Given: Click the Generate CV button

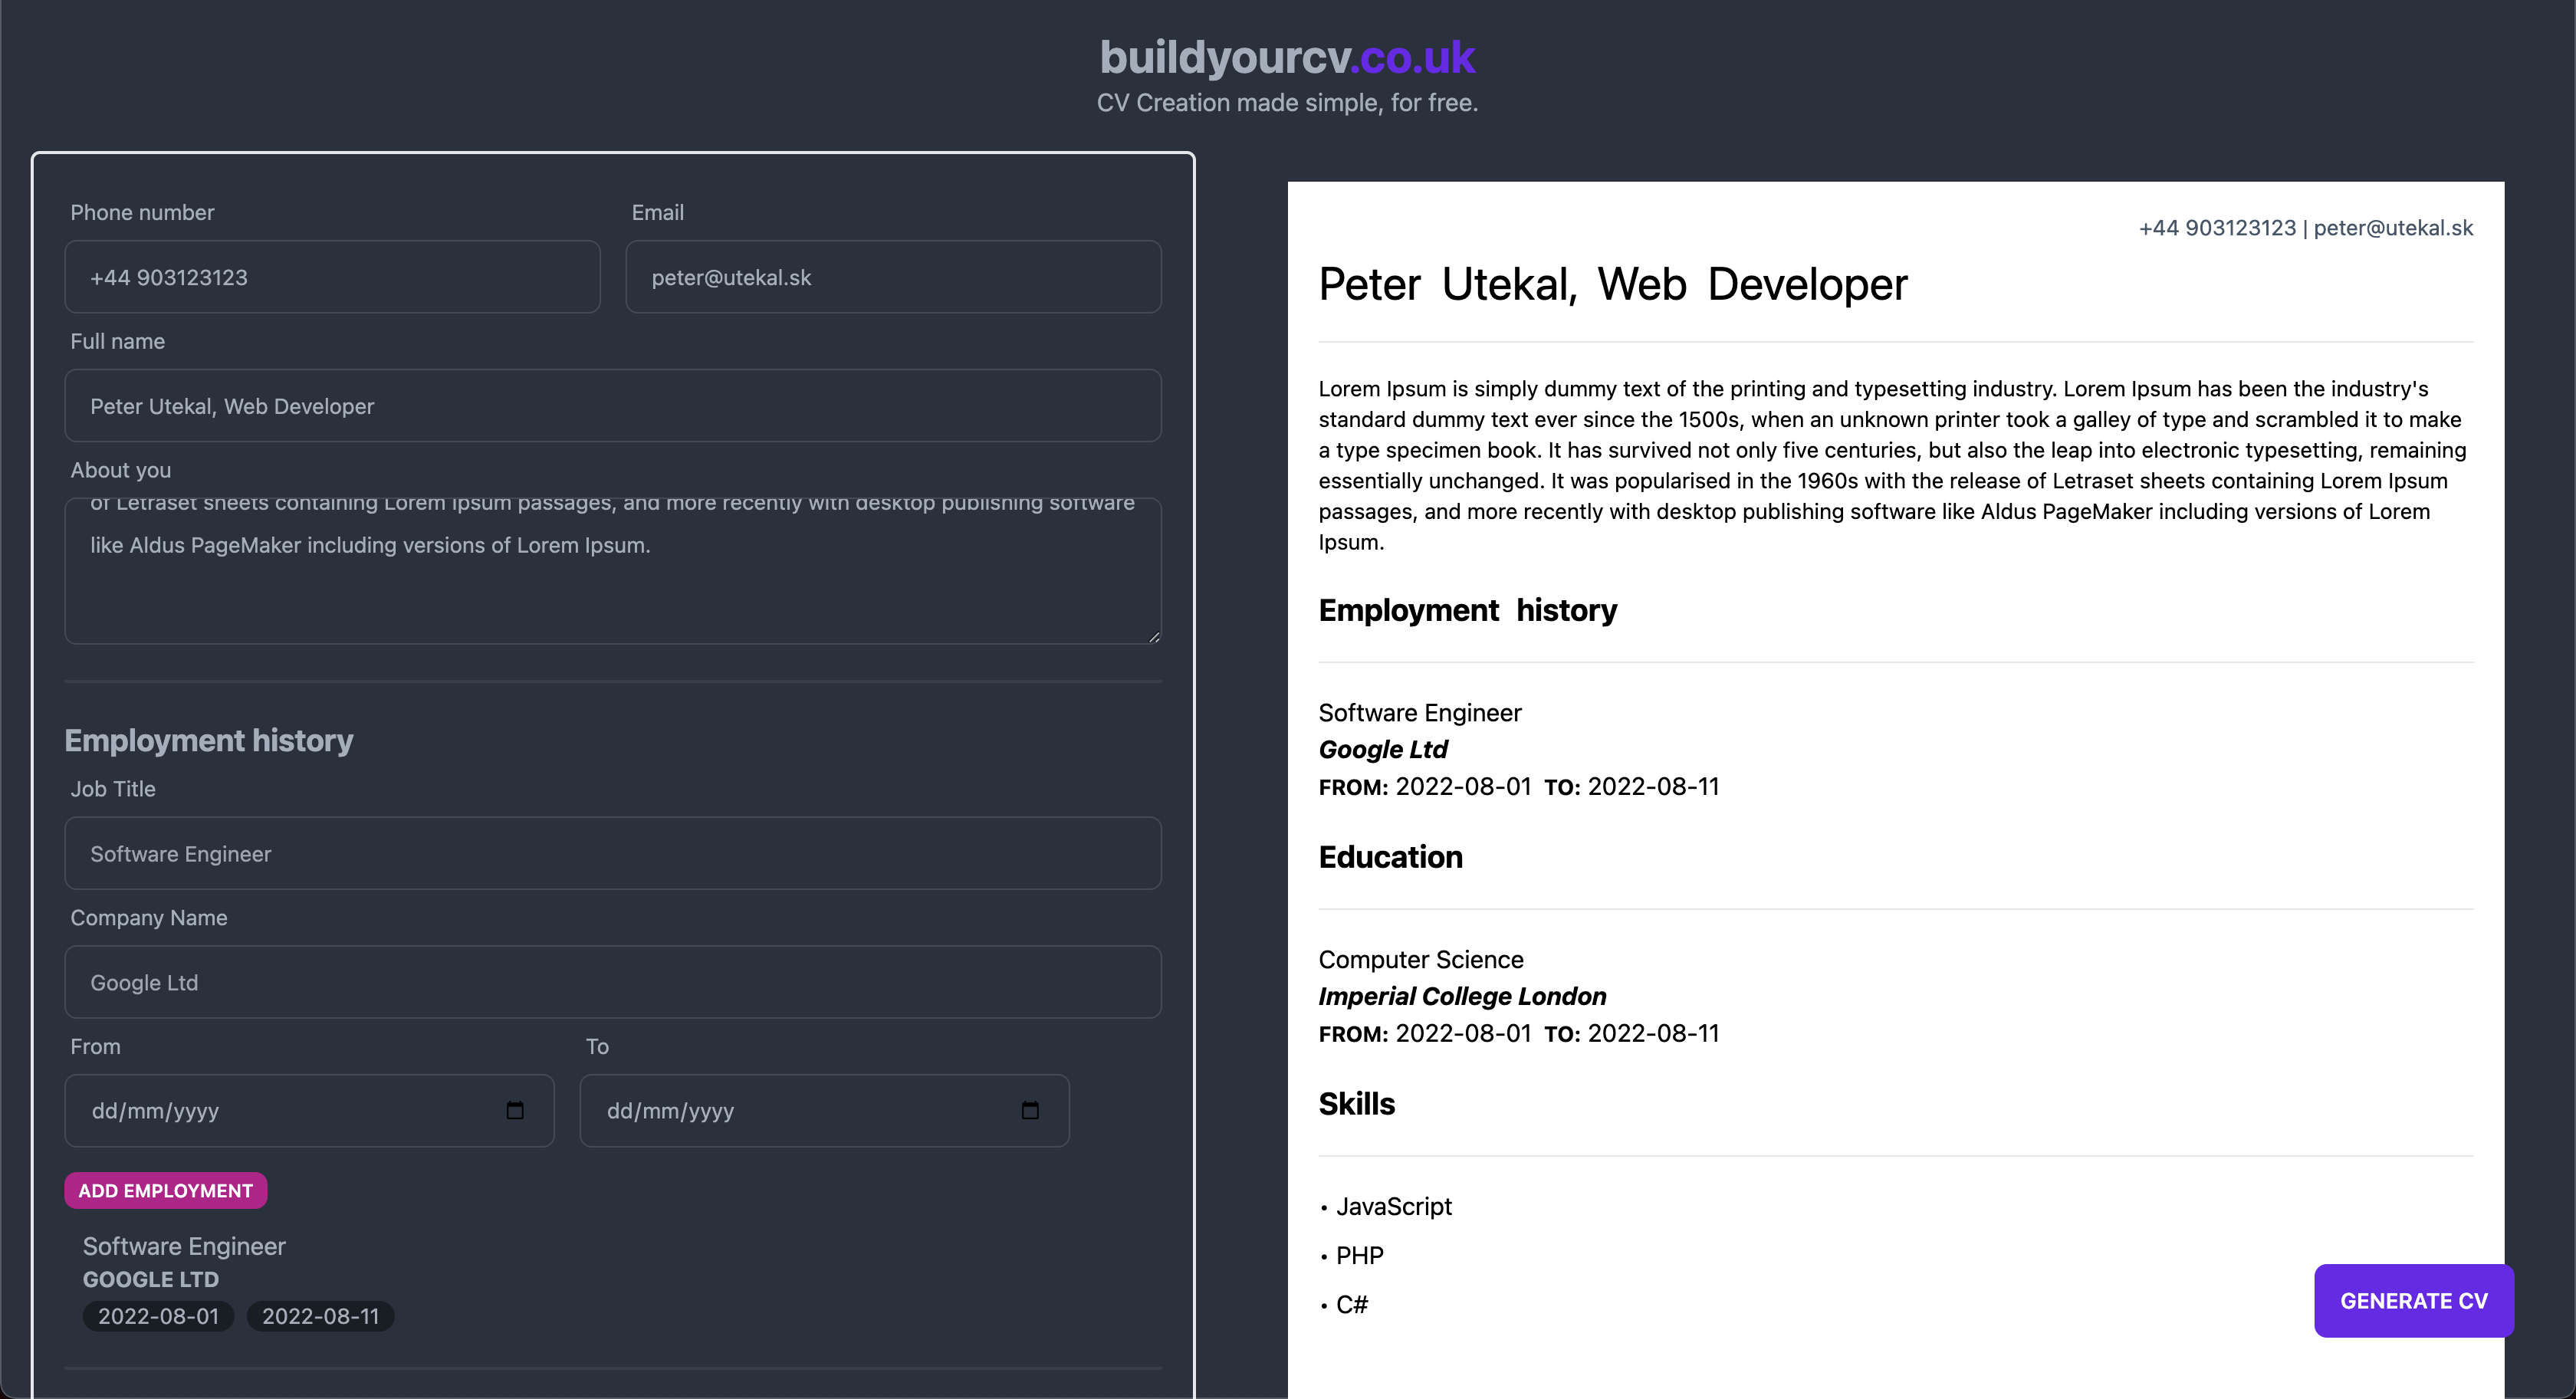Looking at the screenshot, I should (2413, 1300).
